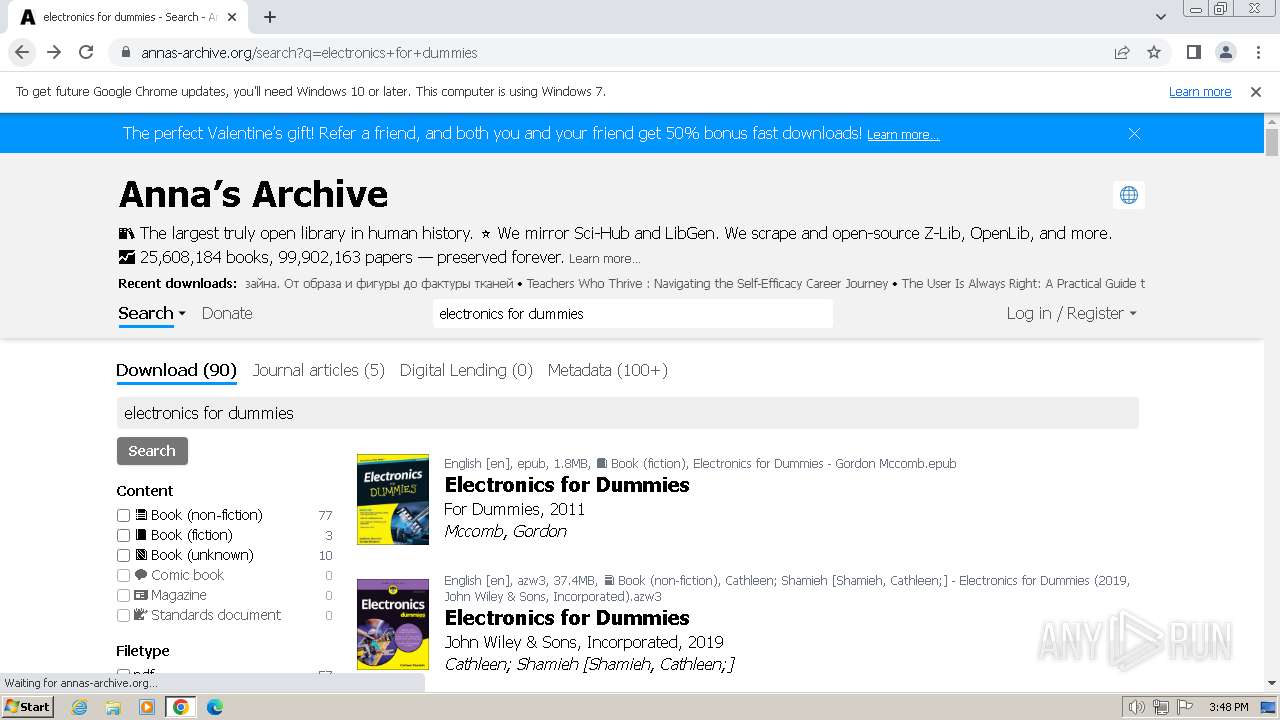Click the Chrome taskbar icon
This screenshot has height=720, width=1280.
180,707
